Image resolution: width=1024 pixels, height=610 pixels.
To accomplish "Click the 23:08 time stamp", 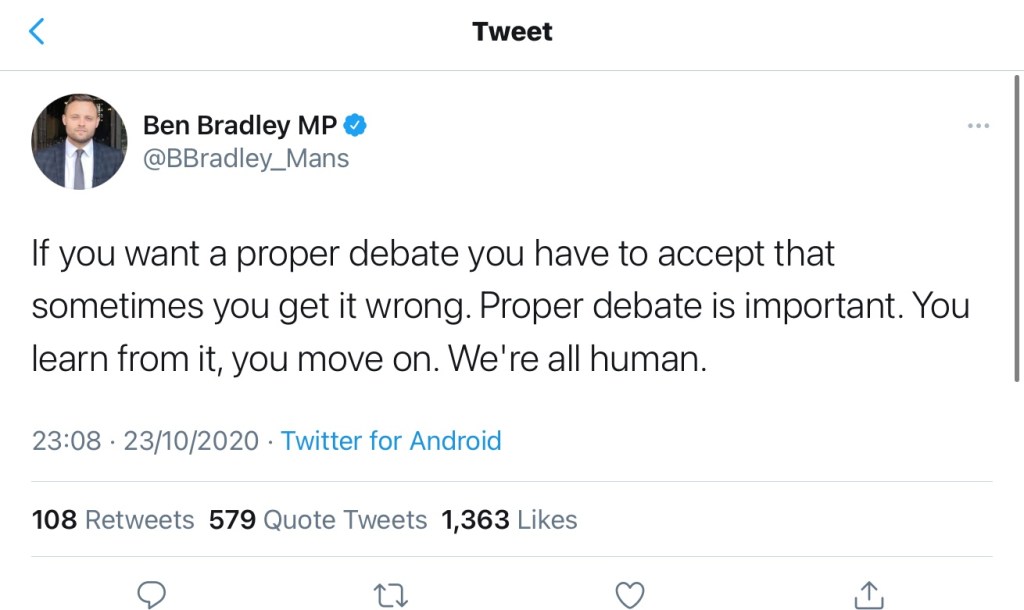I will point(66,441).
